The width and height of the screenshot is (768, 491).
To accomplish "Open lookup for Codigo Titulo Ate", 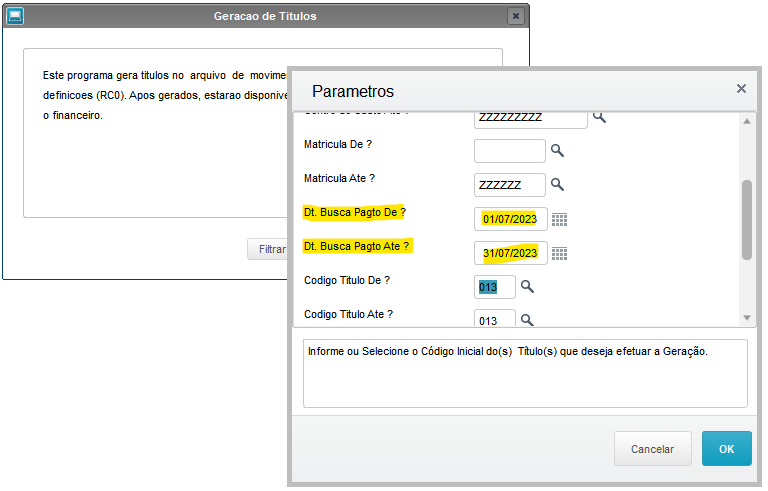I will coord(527,320).
